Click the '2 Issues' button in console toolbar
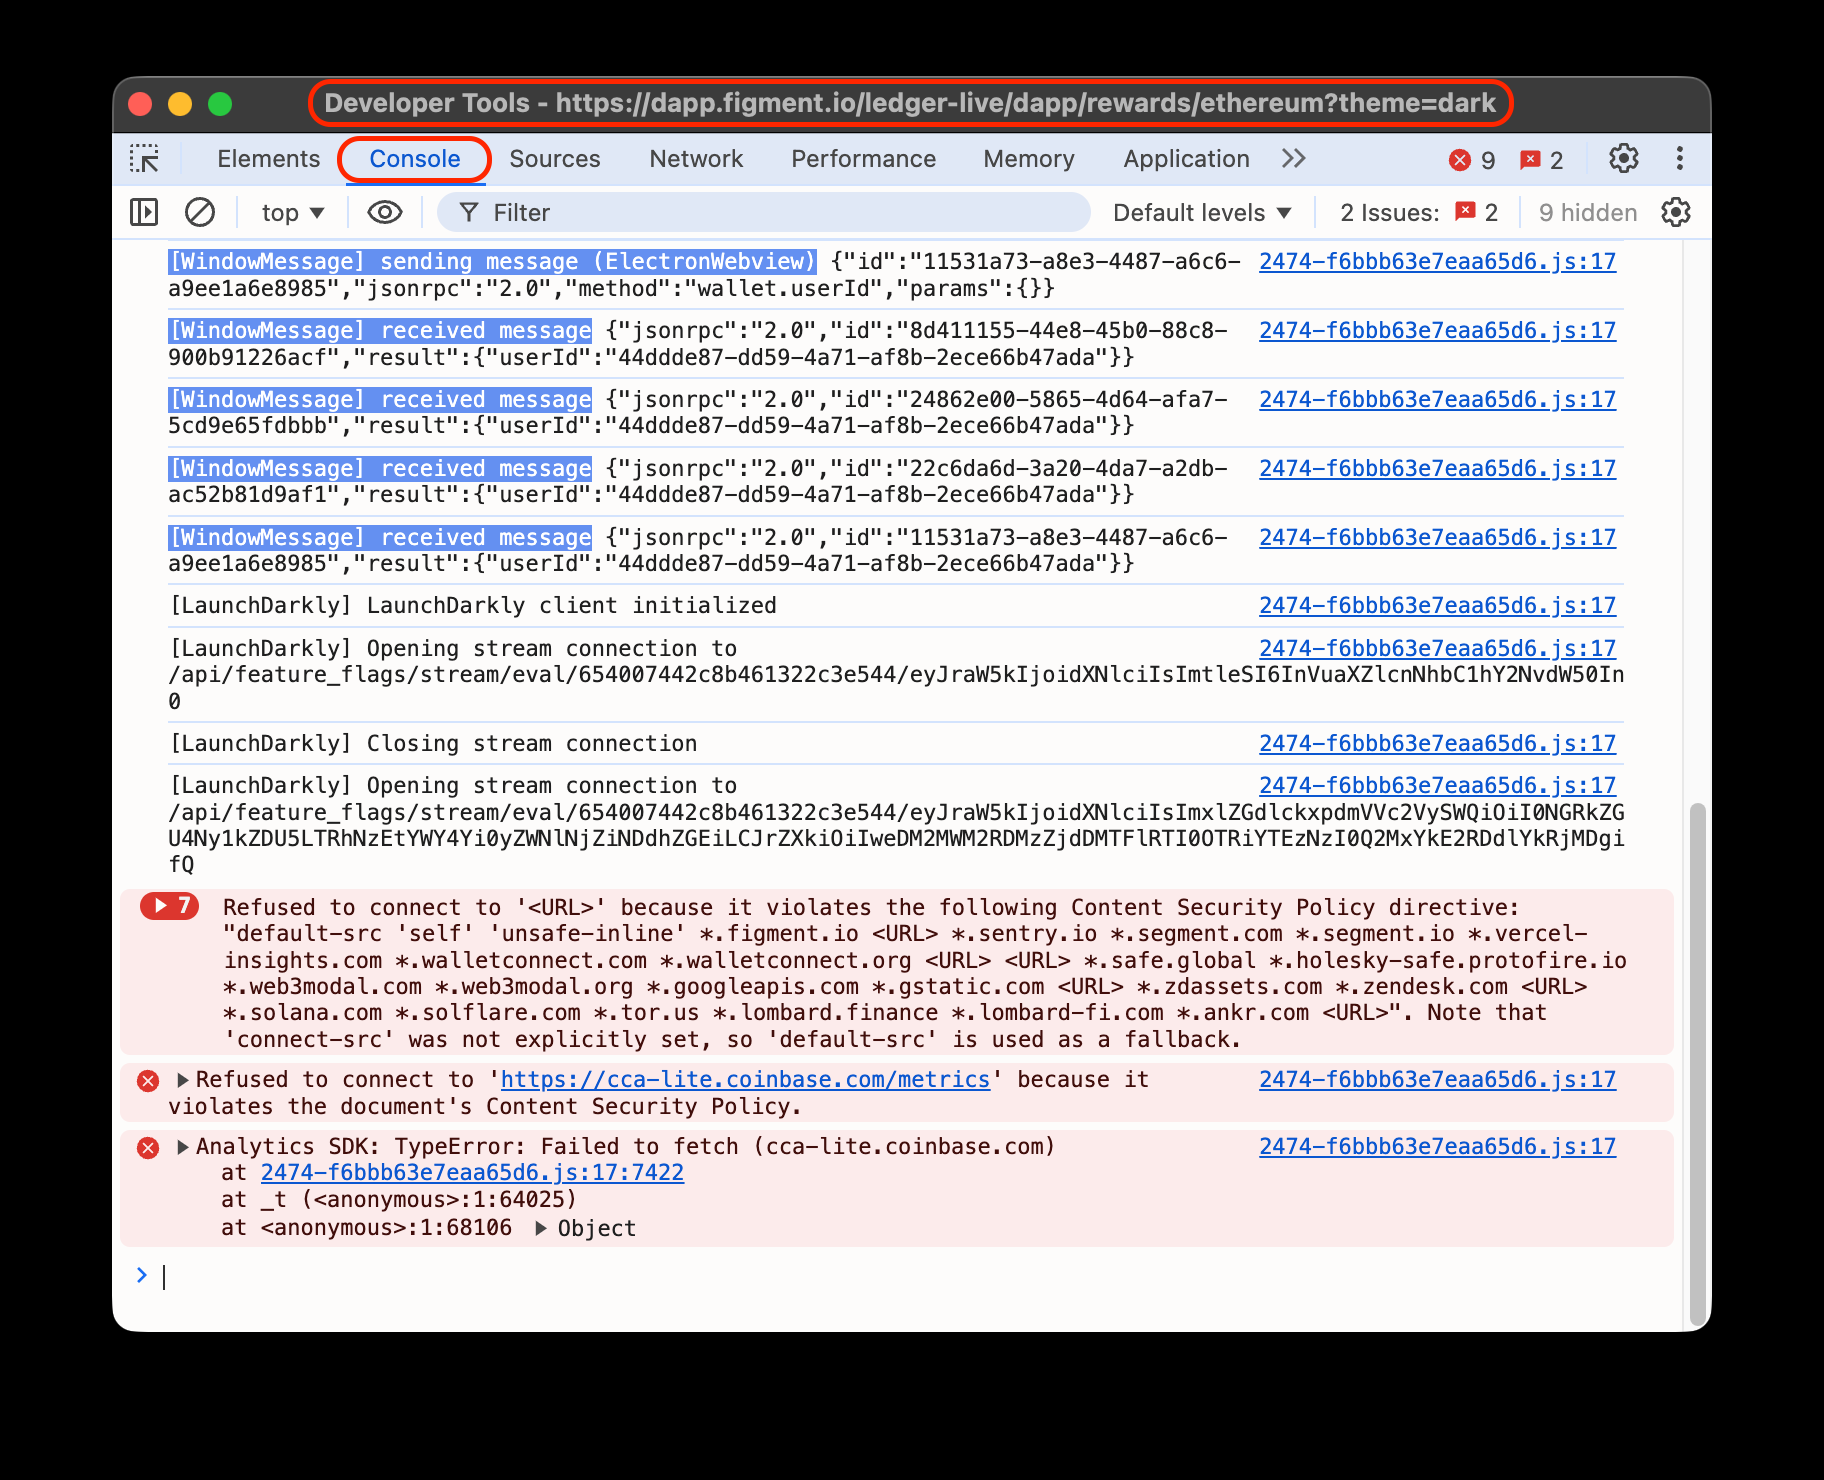Image resolution: width=1824 pixels, height=1480 pixels. pyautogui.click(x=1419, y=213)
